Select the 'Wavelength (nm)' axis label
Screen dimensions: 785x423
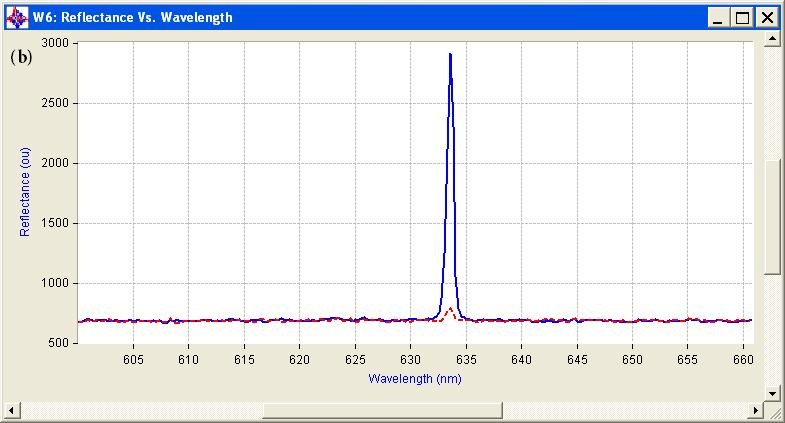point(415,378)
